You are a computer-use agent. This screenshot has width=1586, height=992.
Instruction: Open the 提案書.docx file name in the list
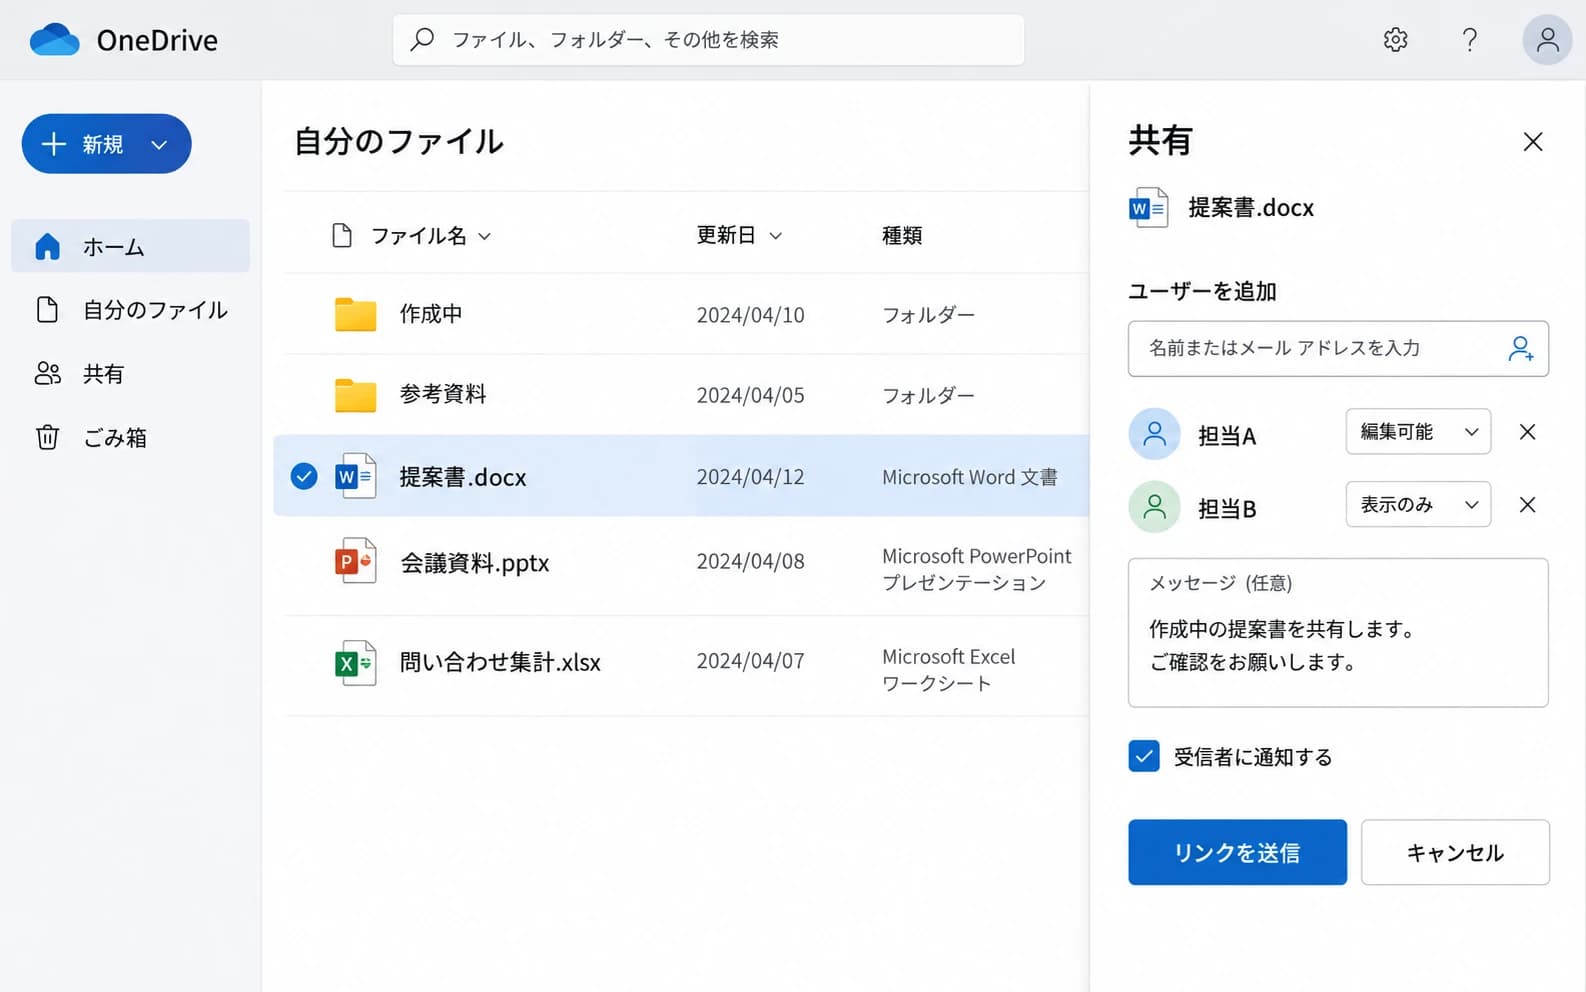click(x=463, y=477)
